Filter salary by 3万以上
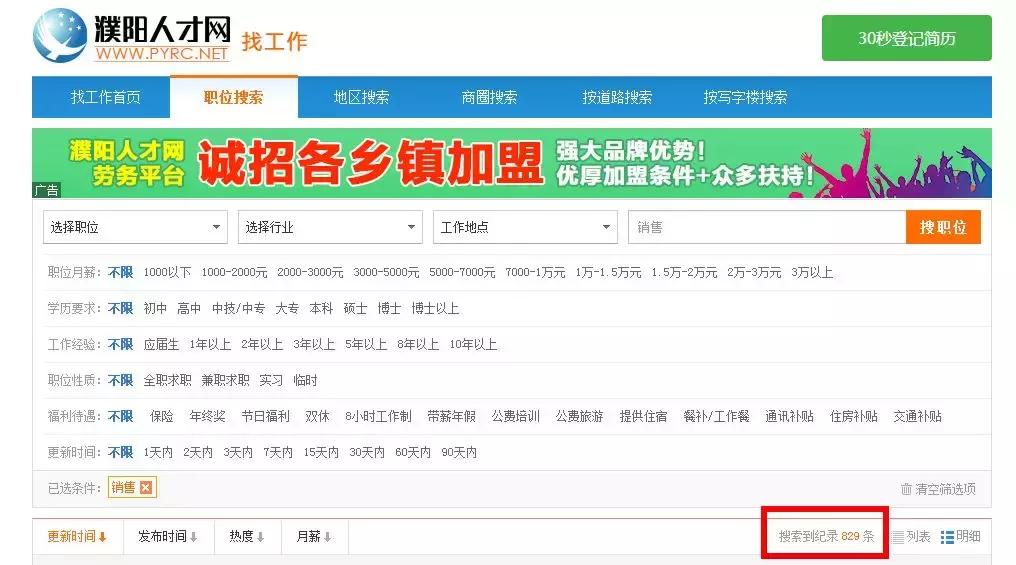 coord(812,273)
